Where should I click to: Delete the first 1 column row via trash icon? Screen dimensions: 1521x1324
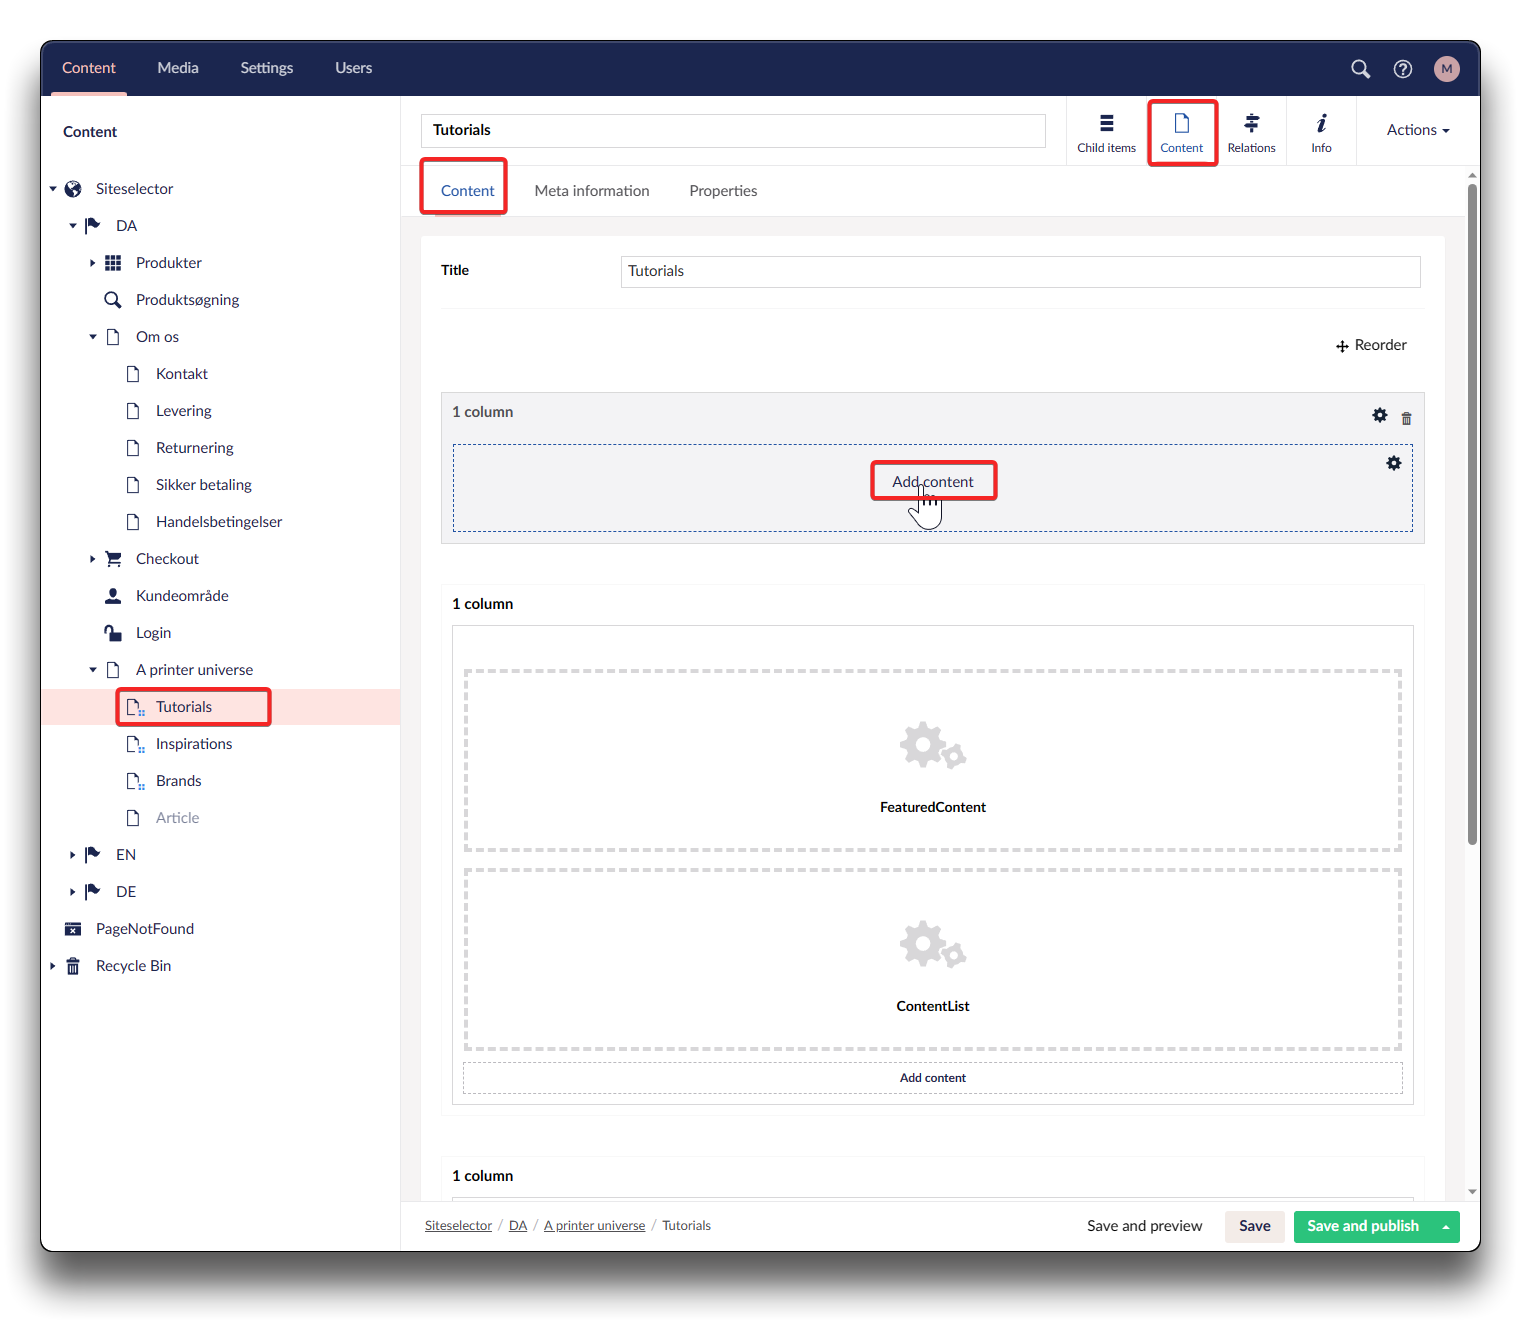(1406, 418)
